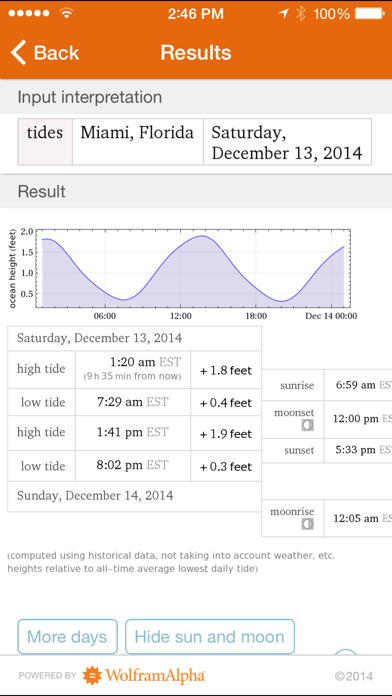Tap the Miami, Florida location cell
This screenshot has height=696, width=392.
(x=138, y=142)
